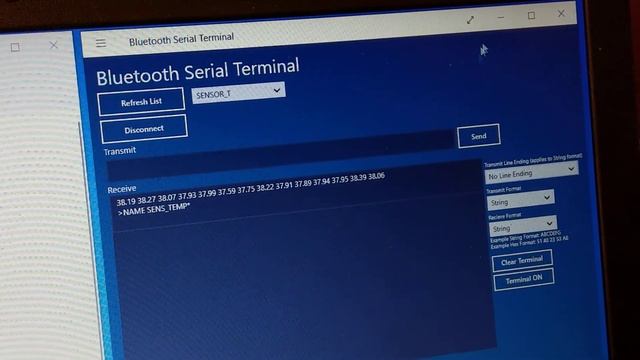Clear the terminal output
640x360 pixels.
(522, 260)
